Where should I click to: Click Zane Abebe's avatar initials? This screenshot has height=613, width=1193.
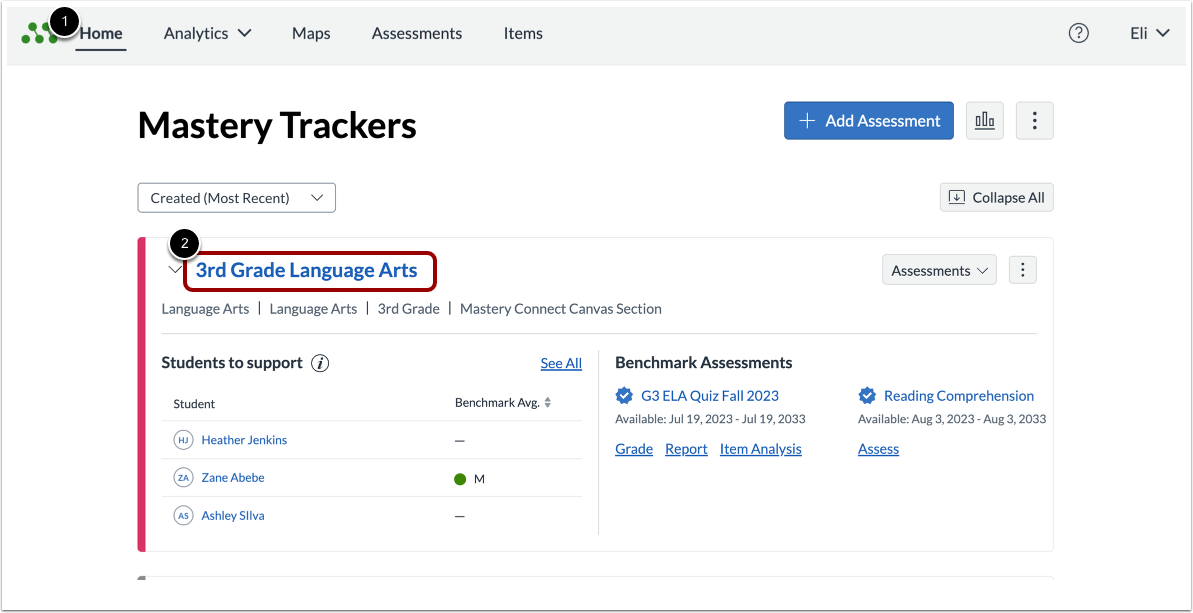click(x=183, y=477)
